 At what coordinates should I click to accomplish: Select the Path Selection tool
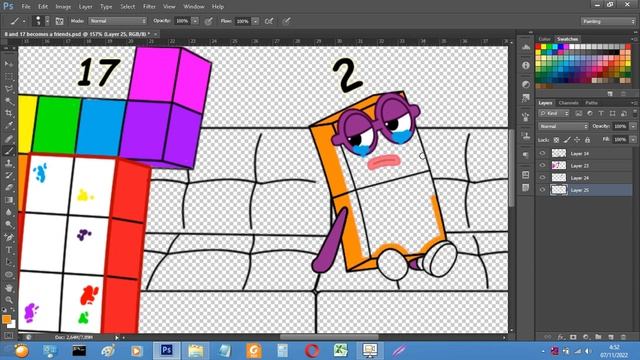(9, 262)
